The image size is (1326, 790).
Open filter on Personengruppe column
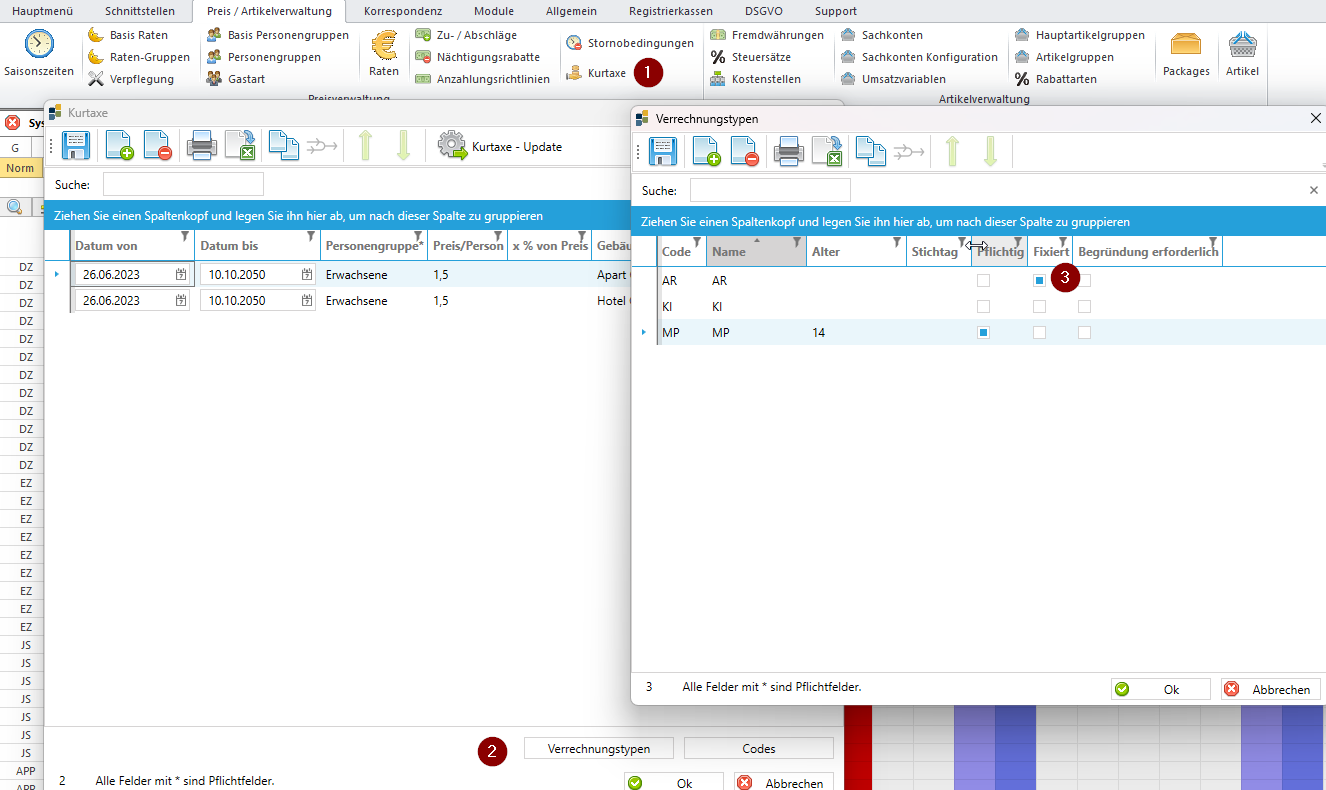[x=418, y=237]
